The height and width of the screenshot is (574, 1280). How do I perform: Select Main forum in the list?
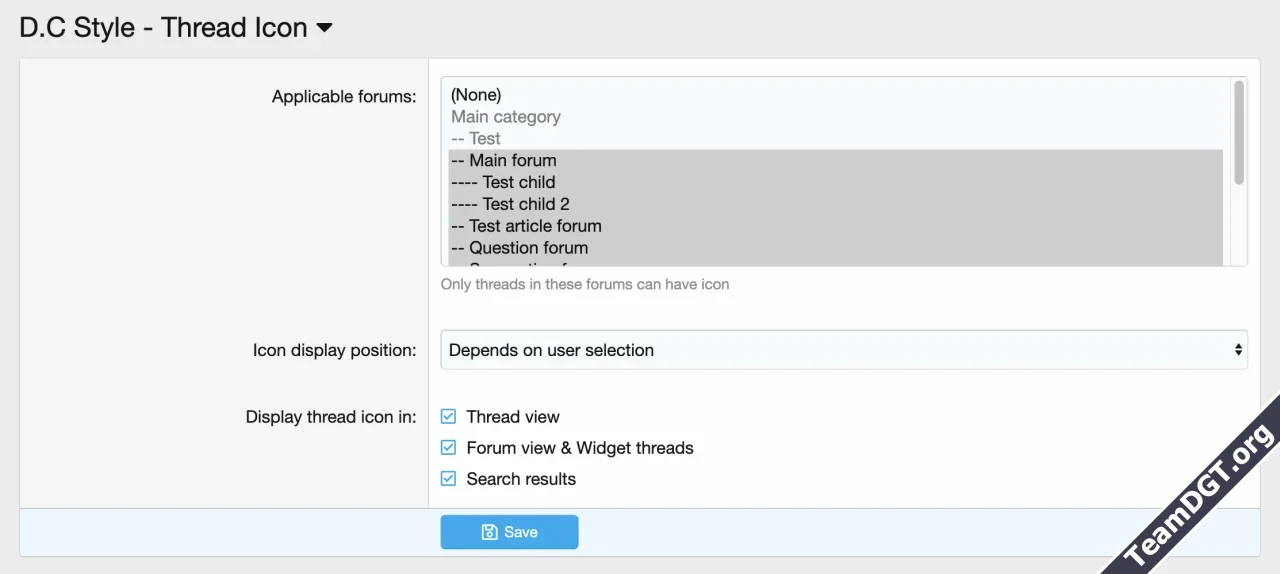pyautogui.click(x=504, y=160)
